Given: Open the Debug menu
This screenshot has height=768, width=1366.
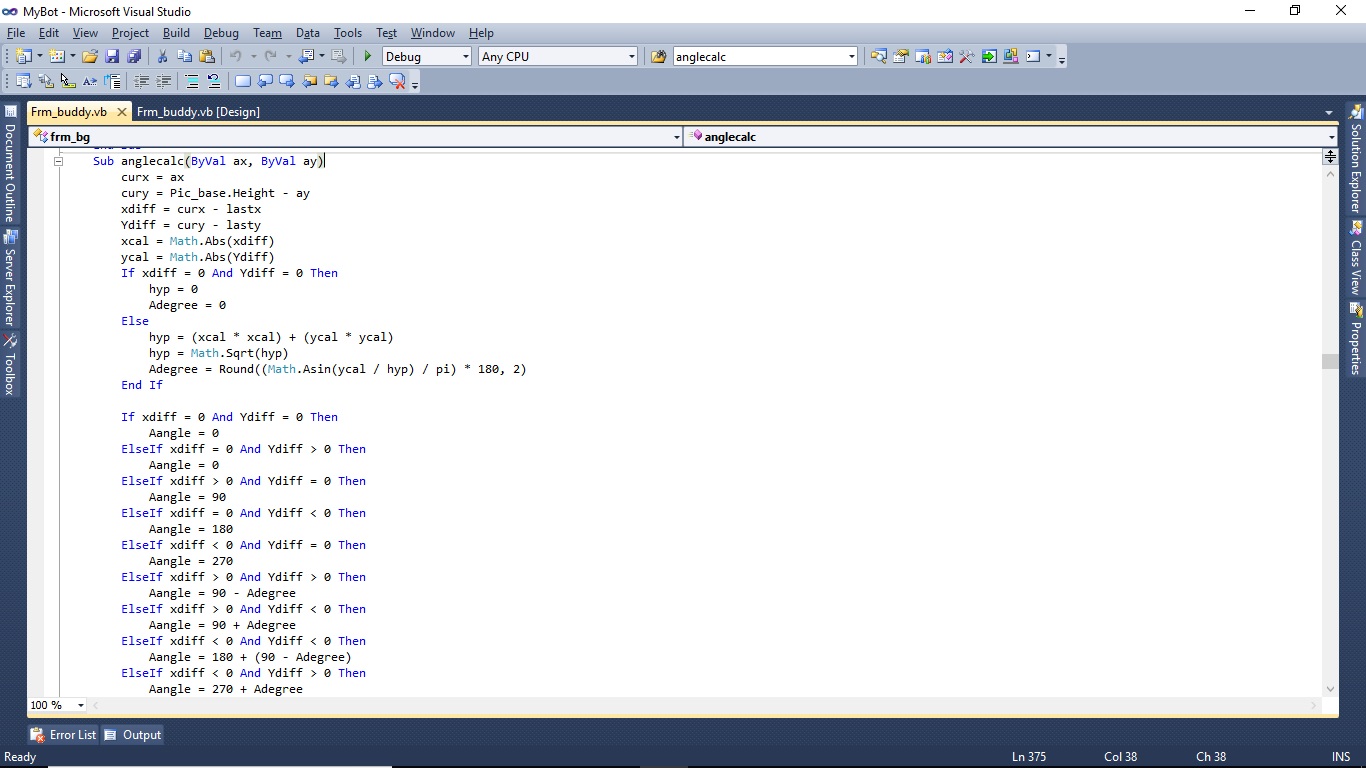Looking at the screenshot, I should click(x=221, y=33).
